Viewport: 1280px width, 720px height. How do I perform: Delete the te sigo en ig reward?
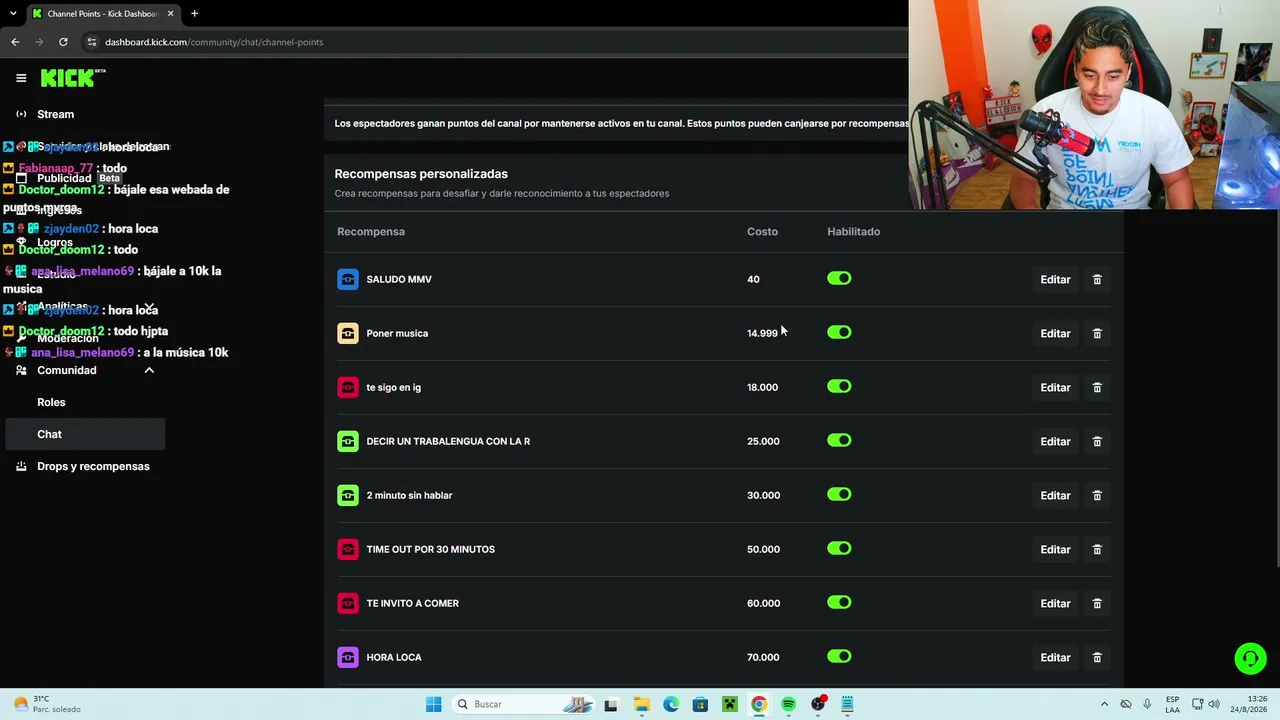(1097, 387)
